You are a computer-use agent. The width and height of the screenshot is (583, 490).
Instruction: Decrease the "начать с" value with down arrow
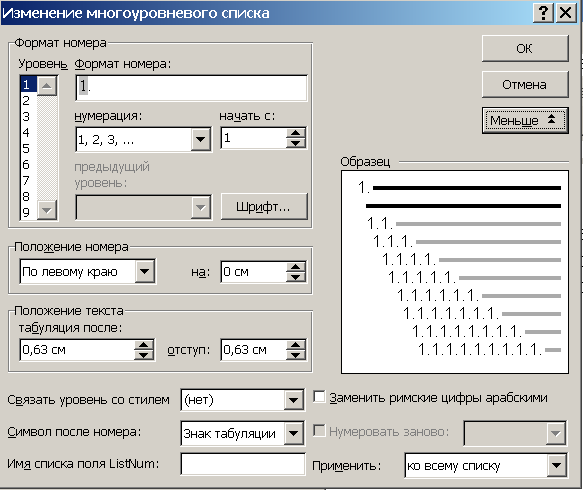coord(296,143)
